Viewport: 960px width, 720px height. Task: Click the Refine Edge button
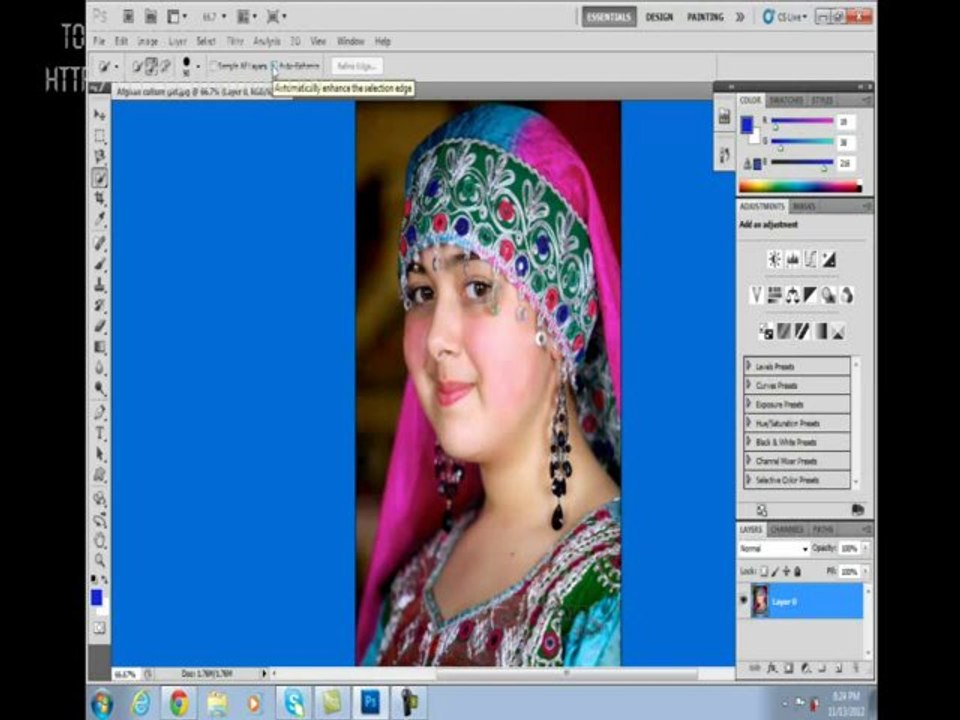pyautogui.click(x=358, y=66)
